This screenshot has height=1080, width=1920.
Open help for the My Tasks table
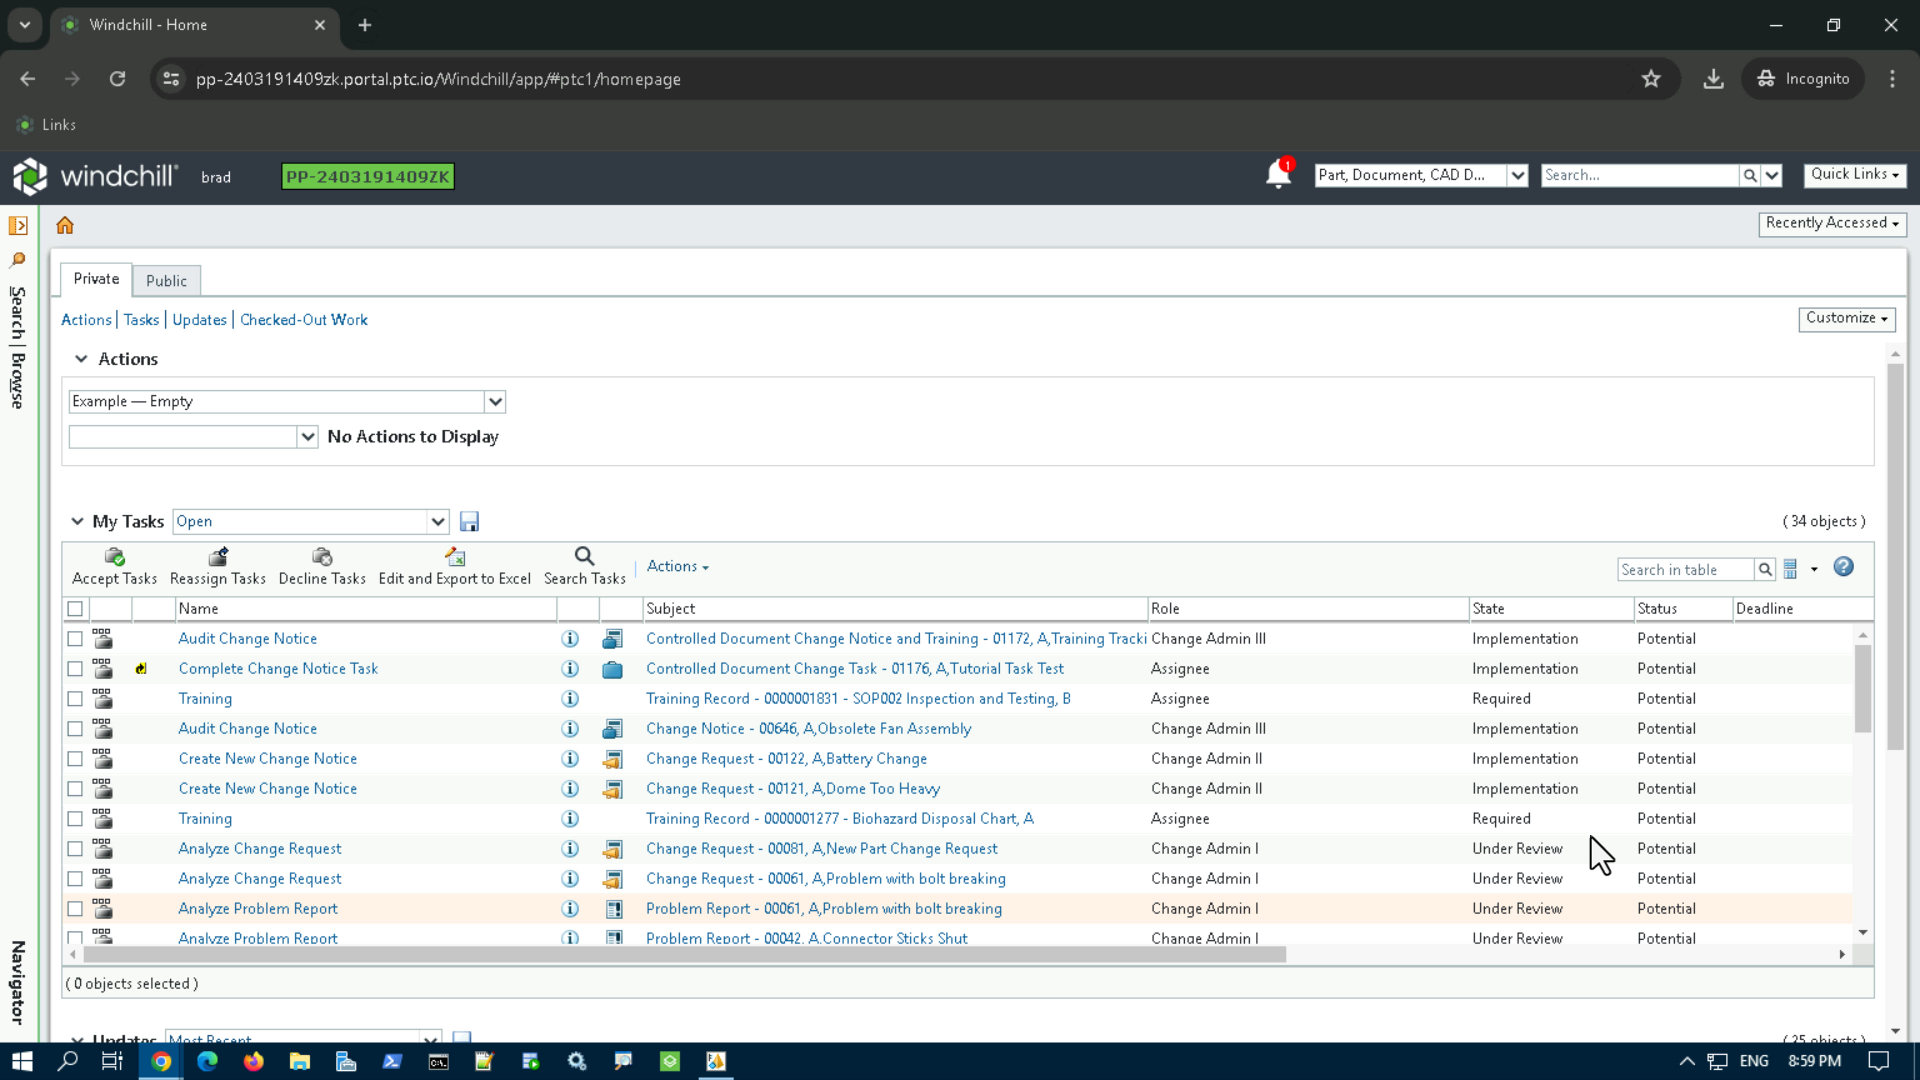coord(1843,567)
